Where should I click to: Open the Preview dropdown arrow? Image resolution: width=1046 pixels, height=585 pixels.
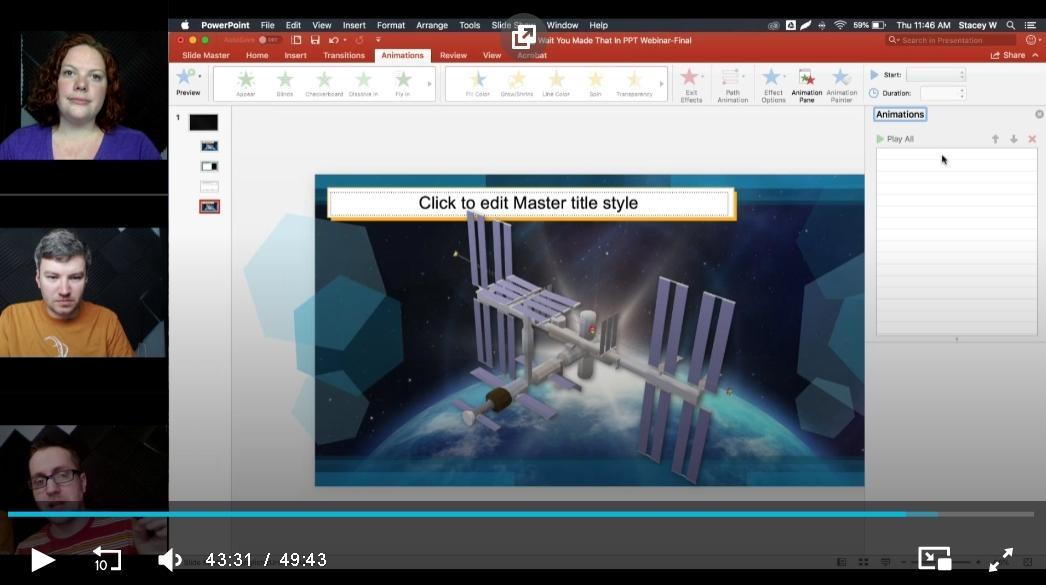tap(200, 76)
